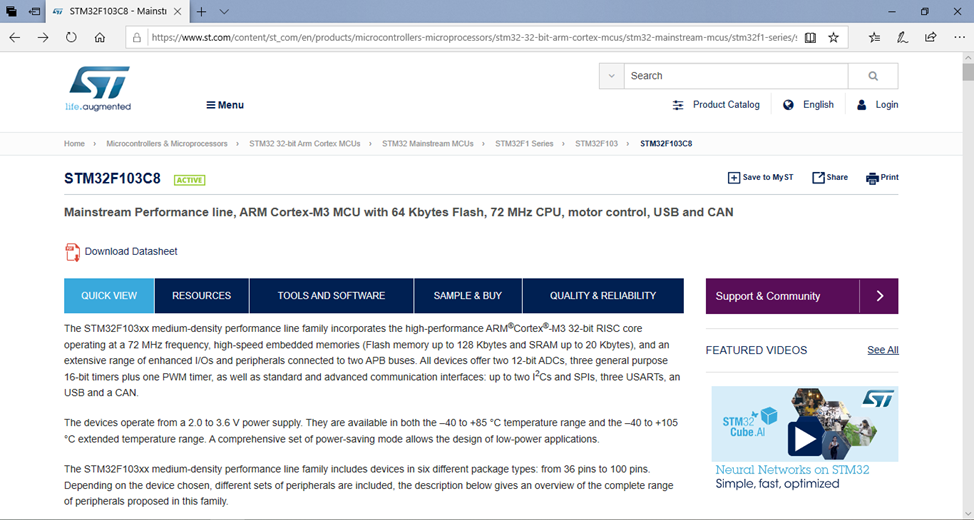Switch to the Resources tab
The image size is (974, 520).
[x=201, y=296]
